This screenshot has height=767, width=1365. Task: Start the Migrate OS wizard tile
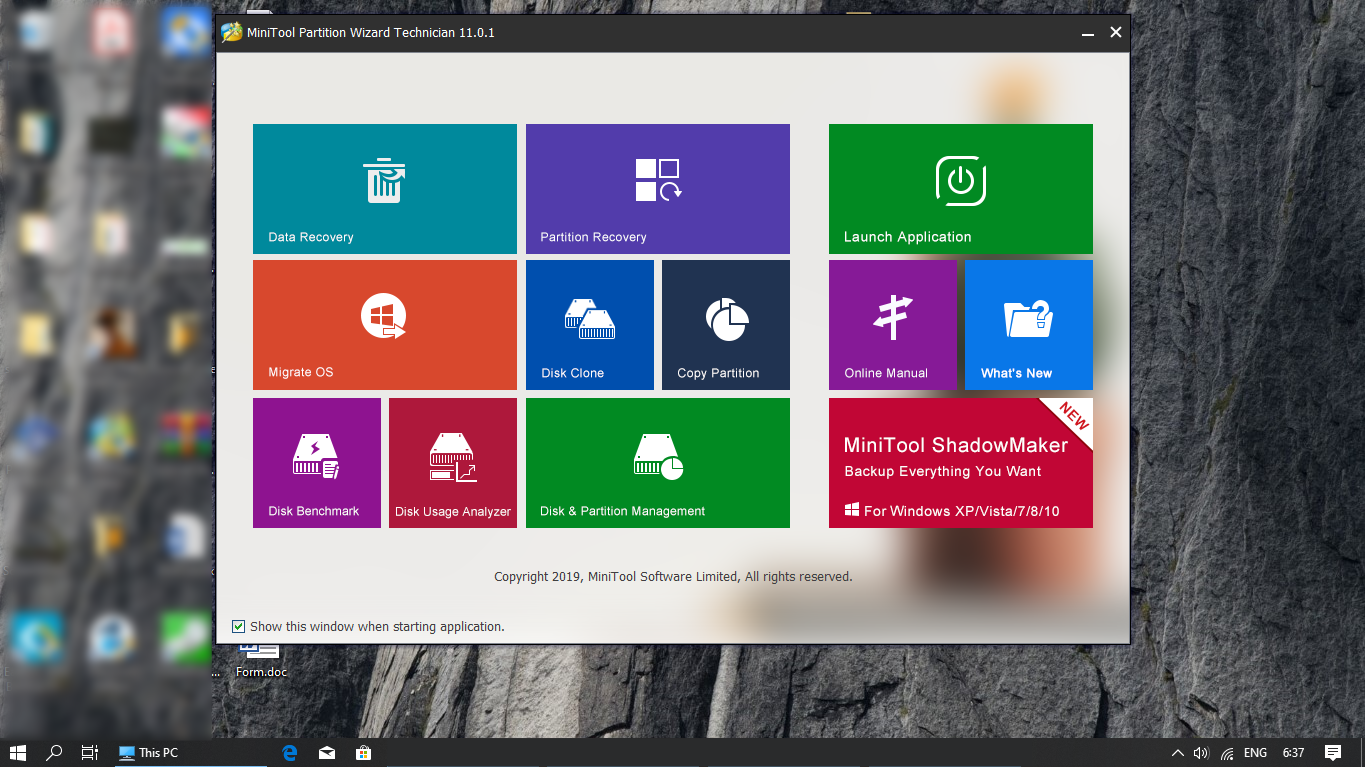pos(385,325)
